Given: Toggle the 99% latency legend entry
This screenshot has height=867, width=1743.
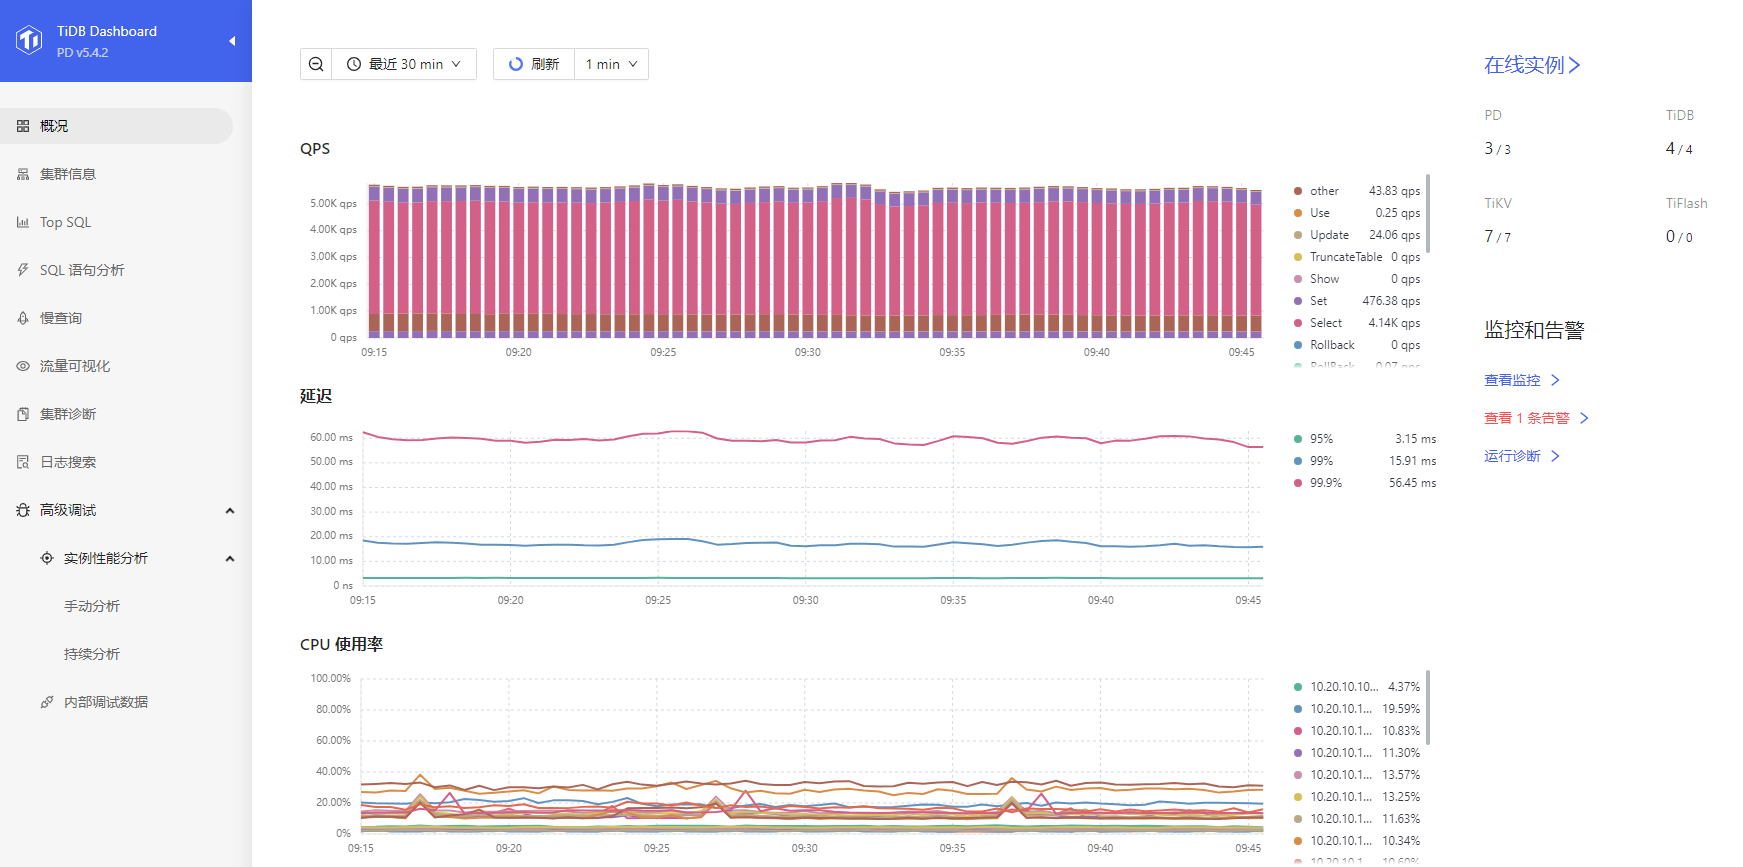Looking at the screenshot, I should coord(1364,461).
